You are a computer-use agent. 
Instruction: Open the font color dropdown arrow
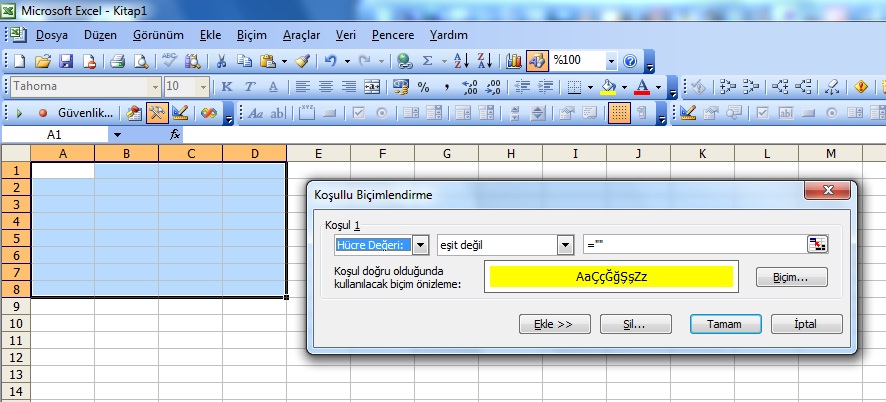click(x=658, y=87)
